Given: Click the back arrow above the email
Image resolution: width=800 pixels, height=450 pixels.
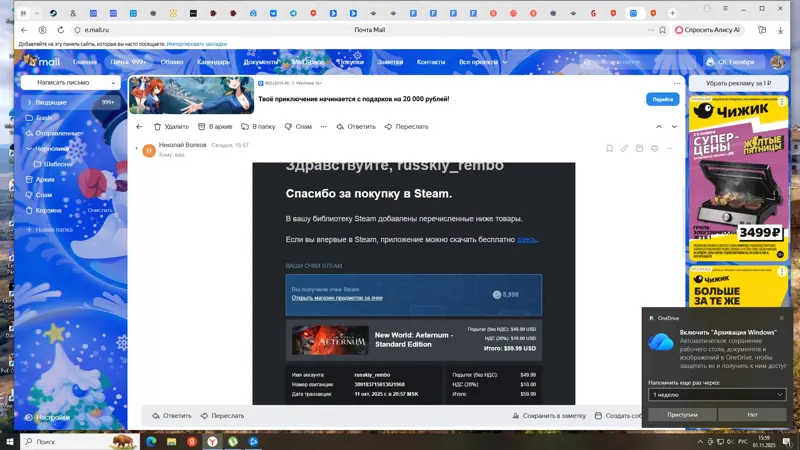Looking at the screenshot, I should (139, 127).
